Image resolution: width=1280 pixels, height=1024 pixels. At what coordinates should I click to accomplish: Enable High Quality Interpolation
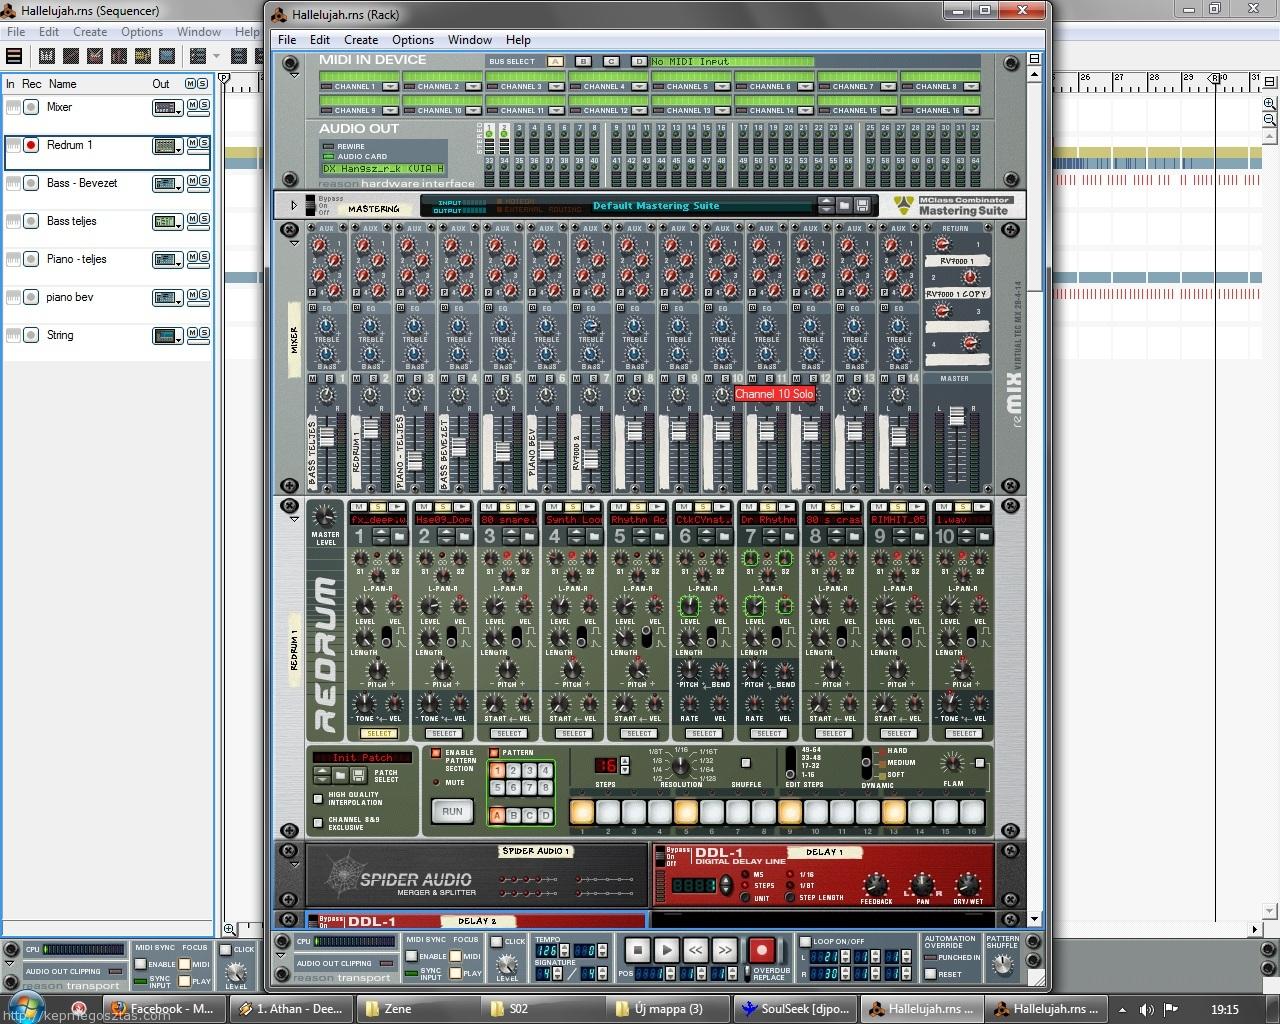tap(318, 798)
